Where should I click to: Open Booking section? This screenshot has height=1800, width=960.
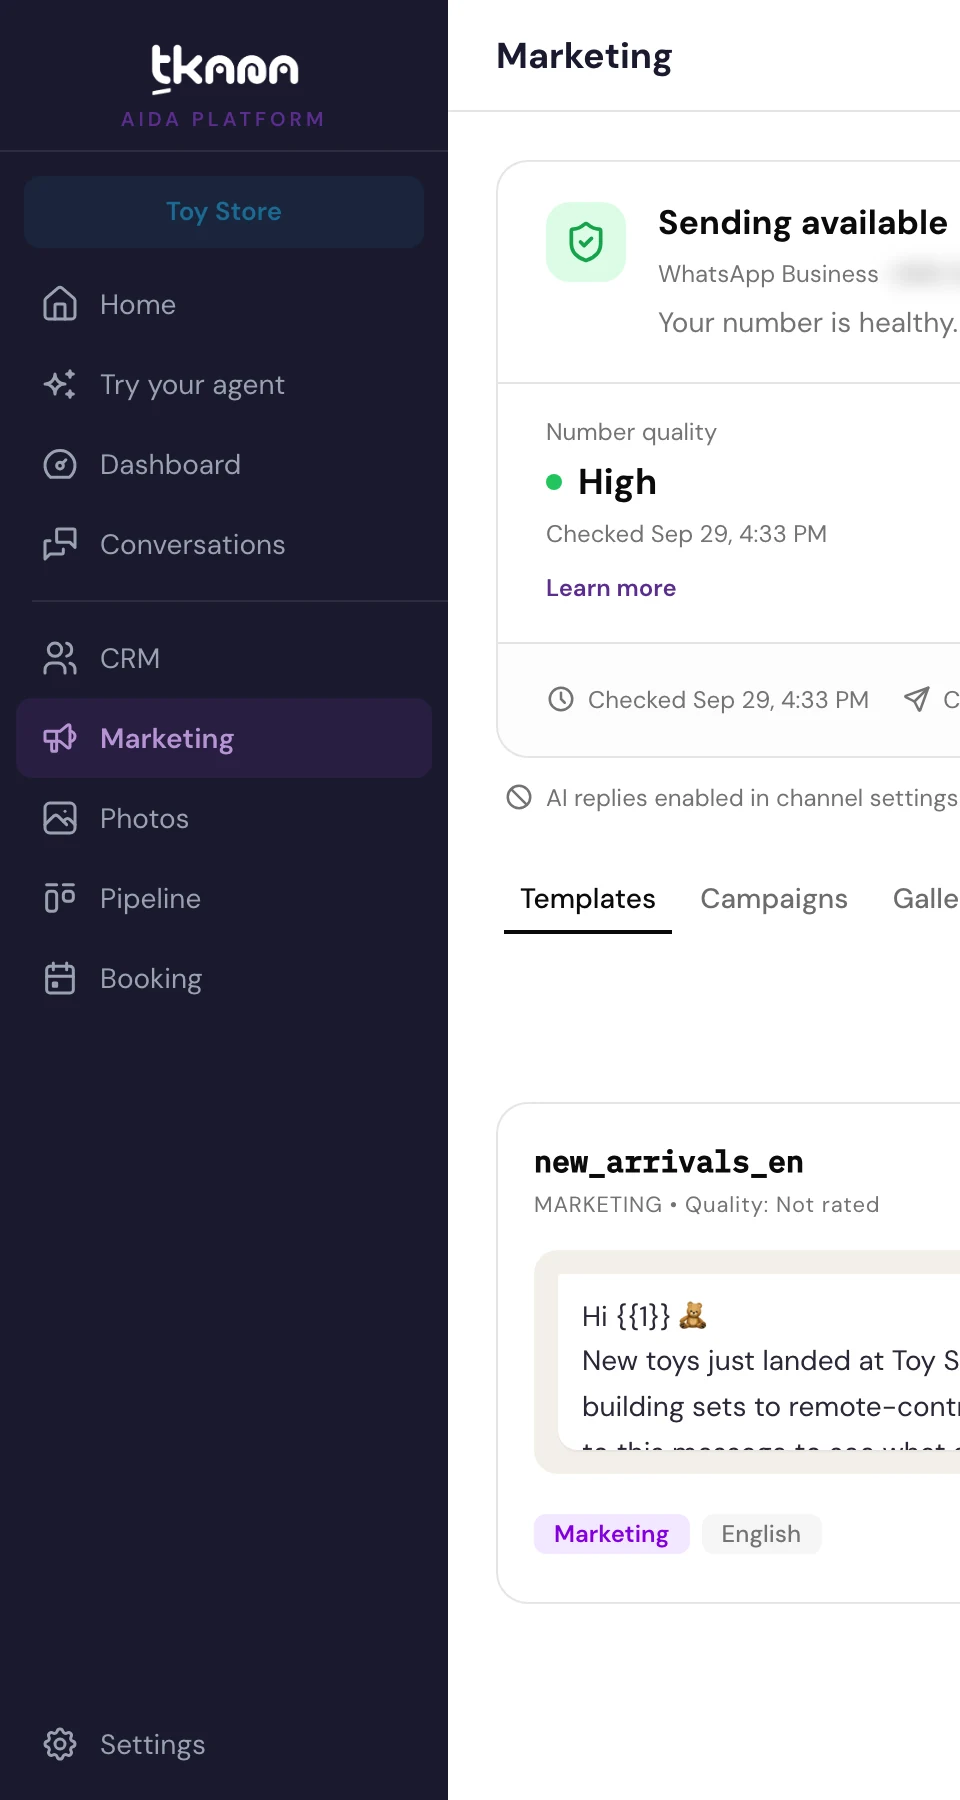tap(224, 978)
